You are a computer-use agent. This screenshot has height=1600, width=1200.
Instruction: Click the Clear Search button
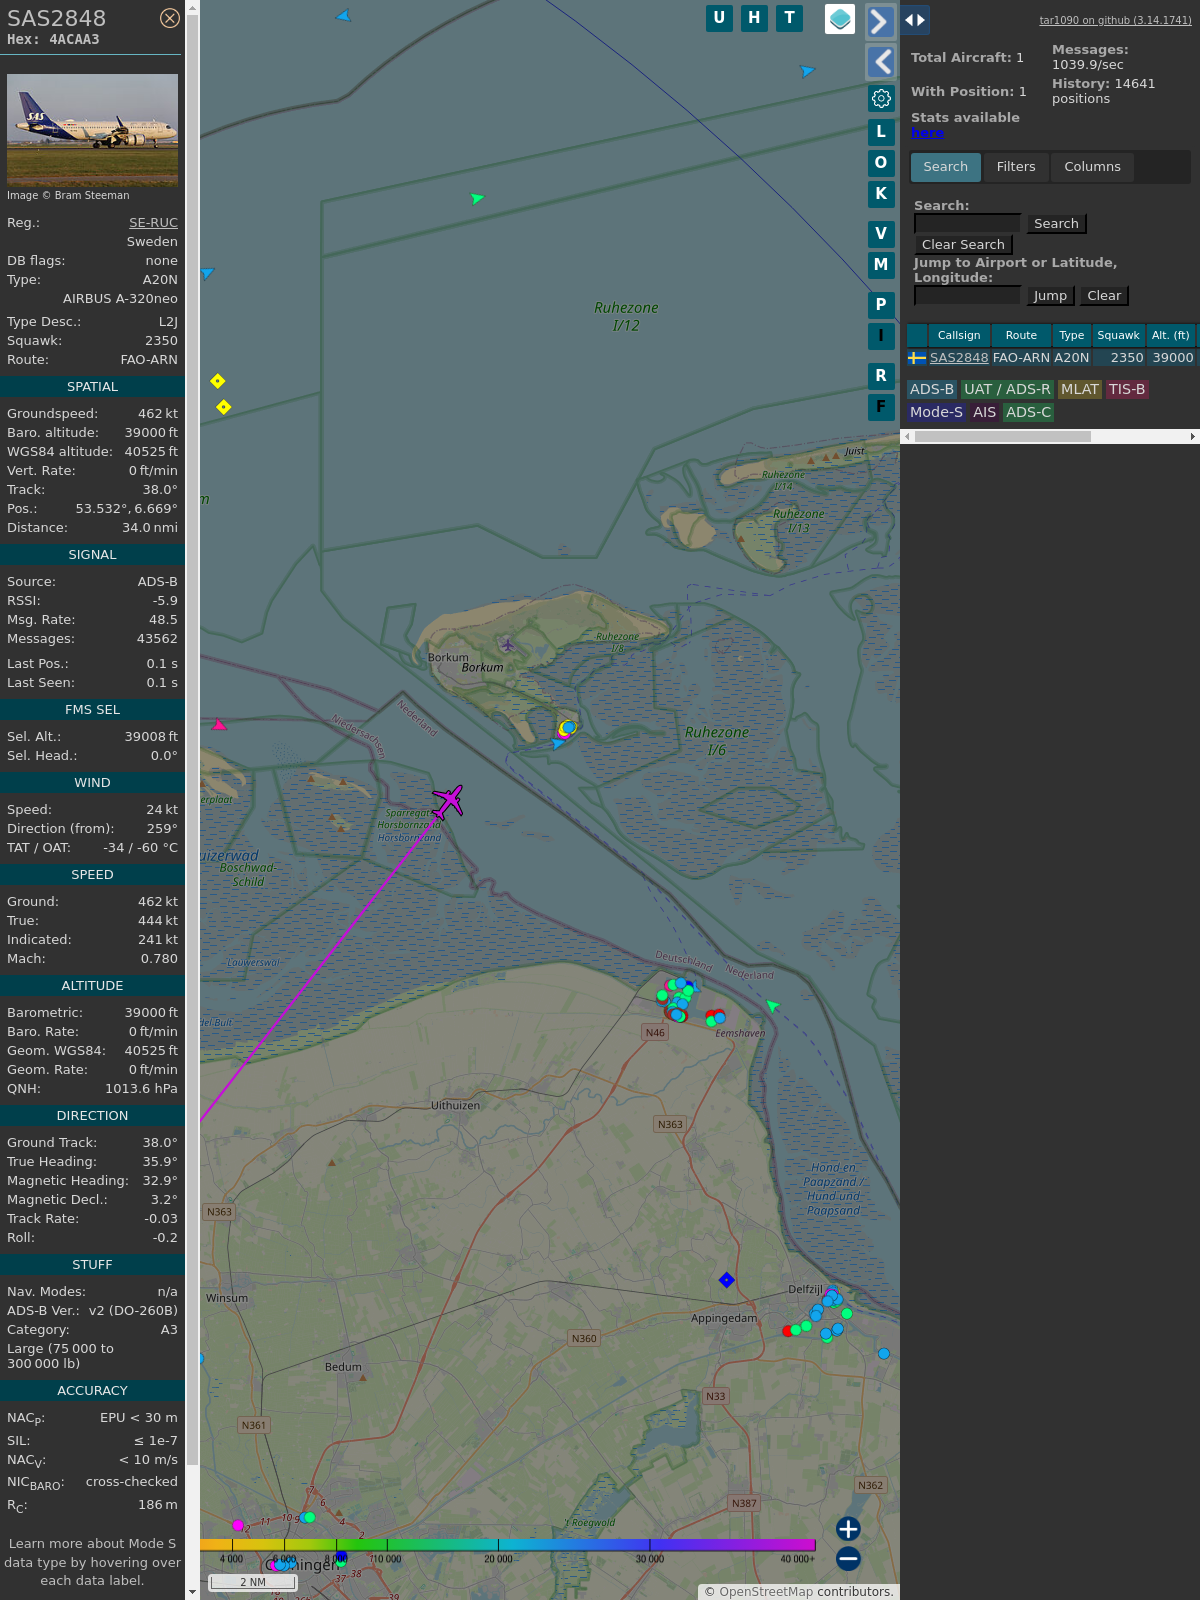point(963,245)
